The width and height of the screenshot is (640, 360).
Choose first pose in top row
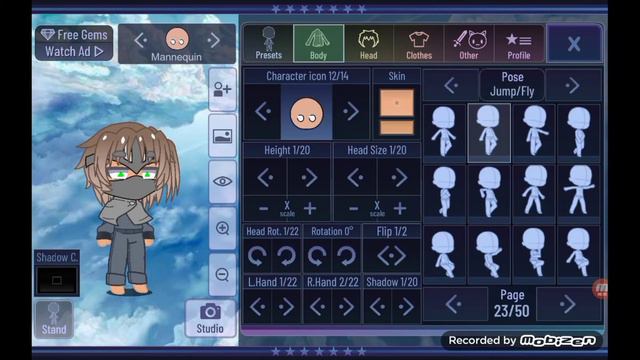coord(444,132)
